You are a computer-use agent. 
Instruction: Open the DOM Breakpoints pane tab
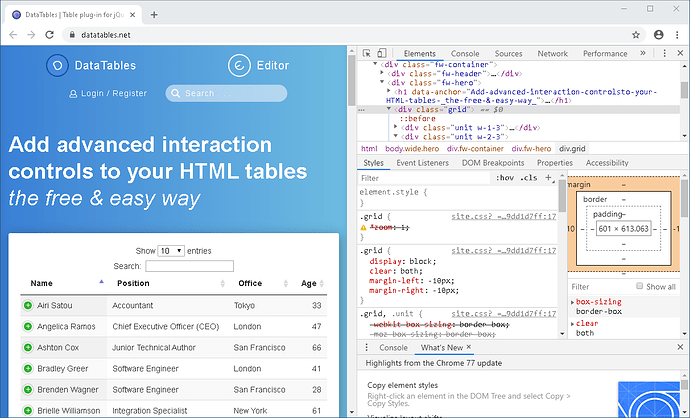(x=493, y=163)
